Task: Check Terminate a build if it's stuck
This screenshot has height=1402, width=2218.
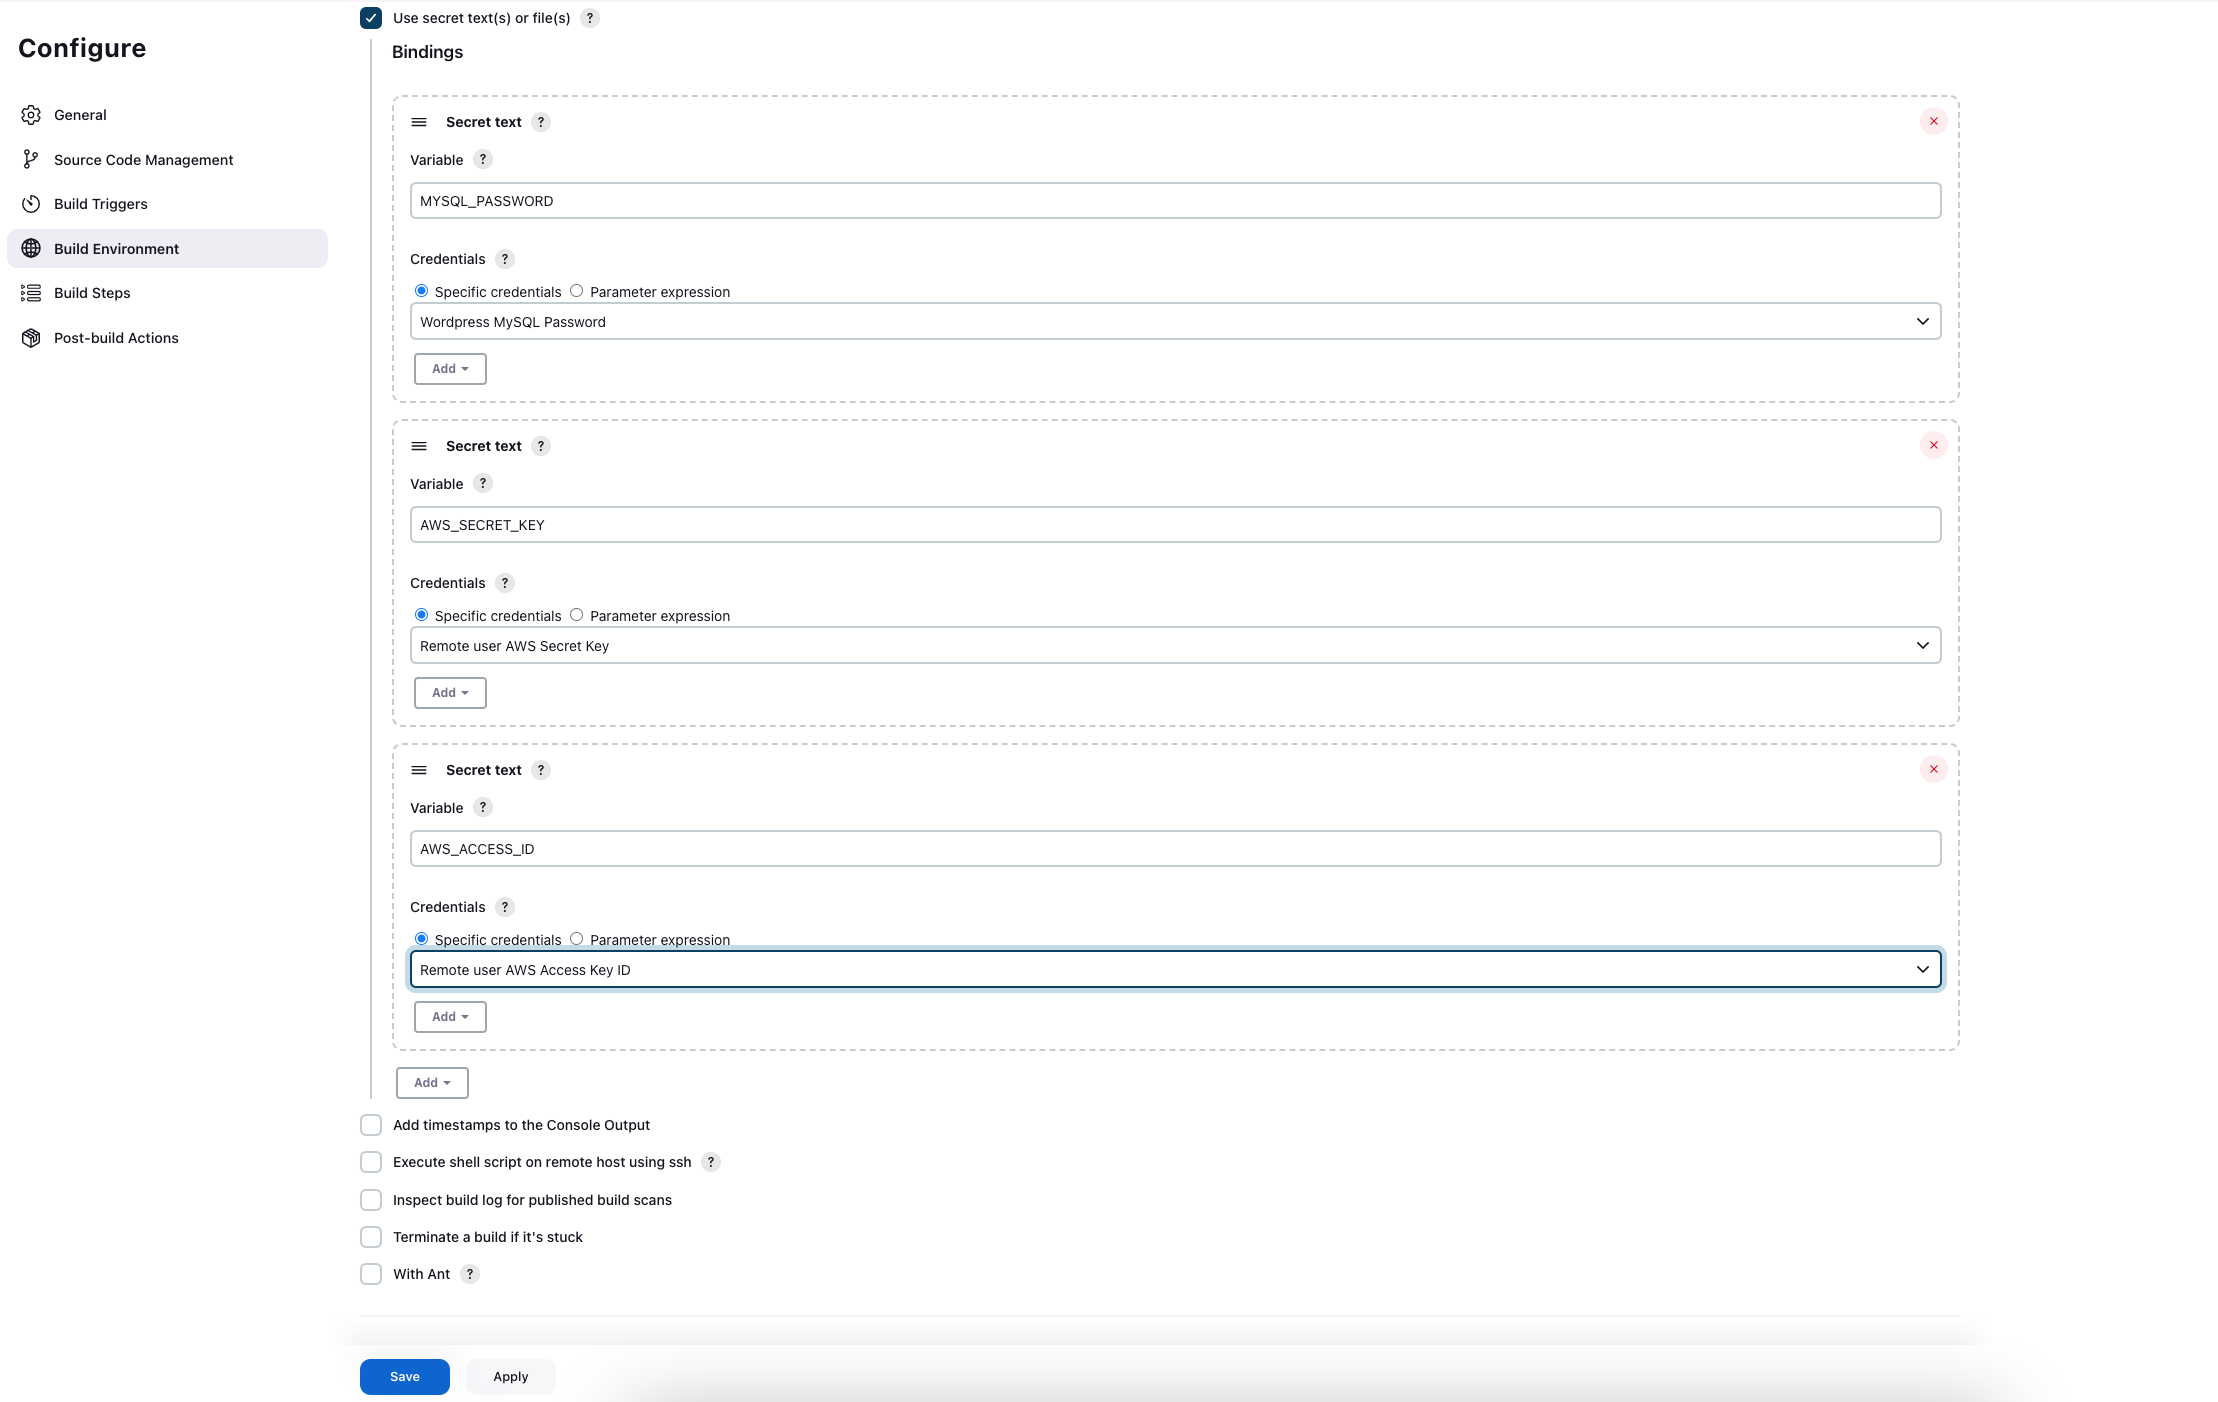Action: point(371,1237)
